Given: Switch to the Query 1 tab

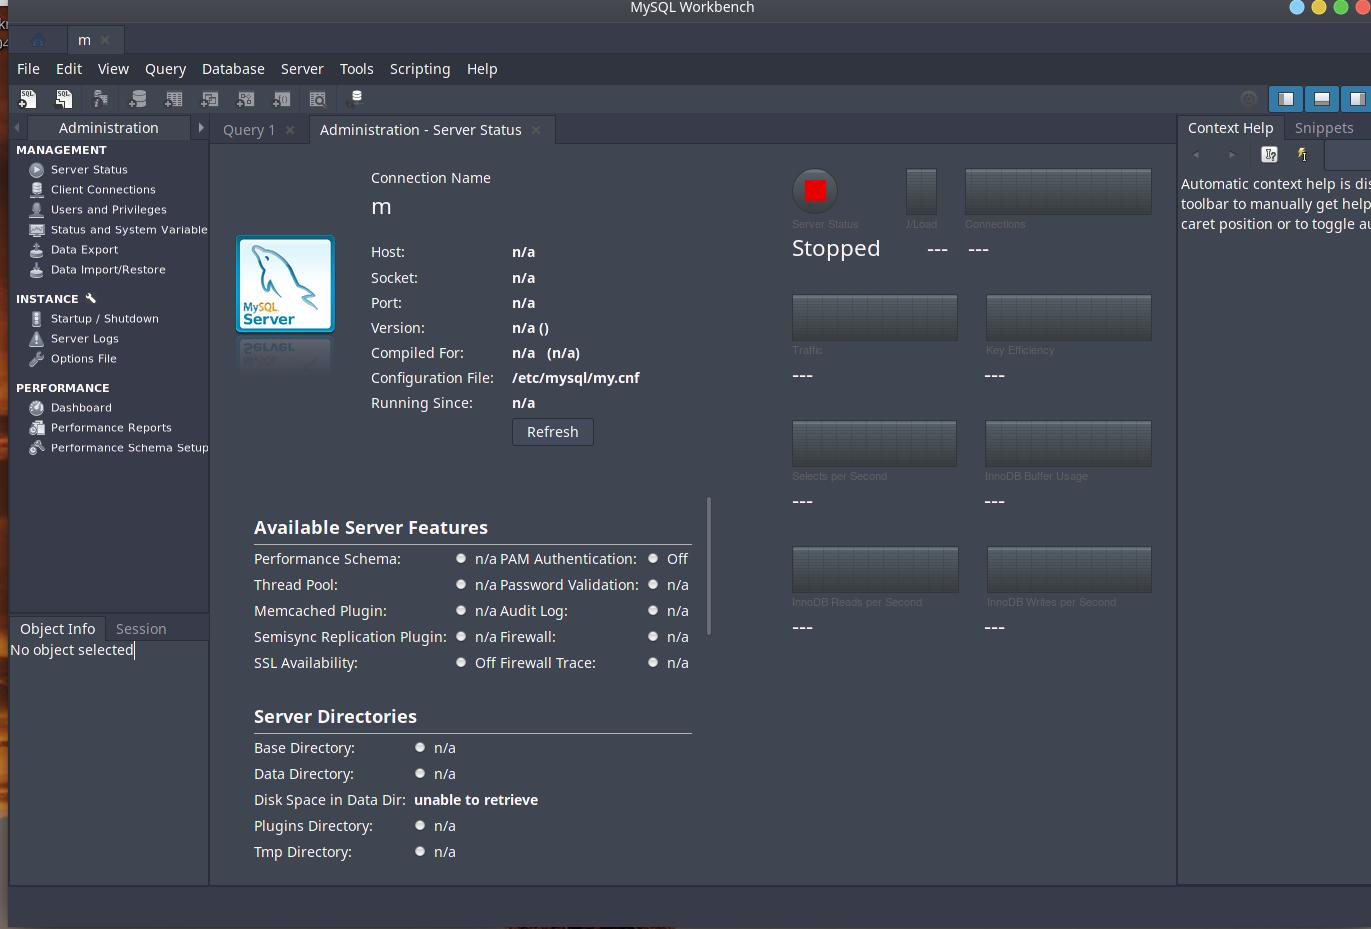Looking at the screenshot, I should point(249,130).
